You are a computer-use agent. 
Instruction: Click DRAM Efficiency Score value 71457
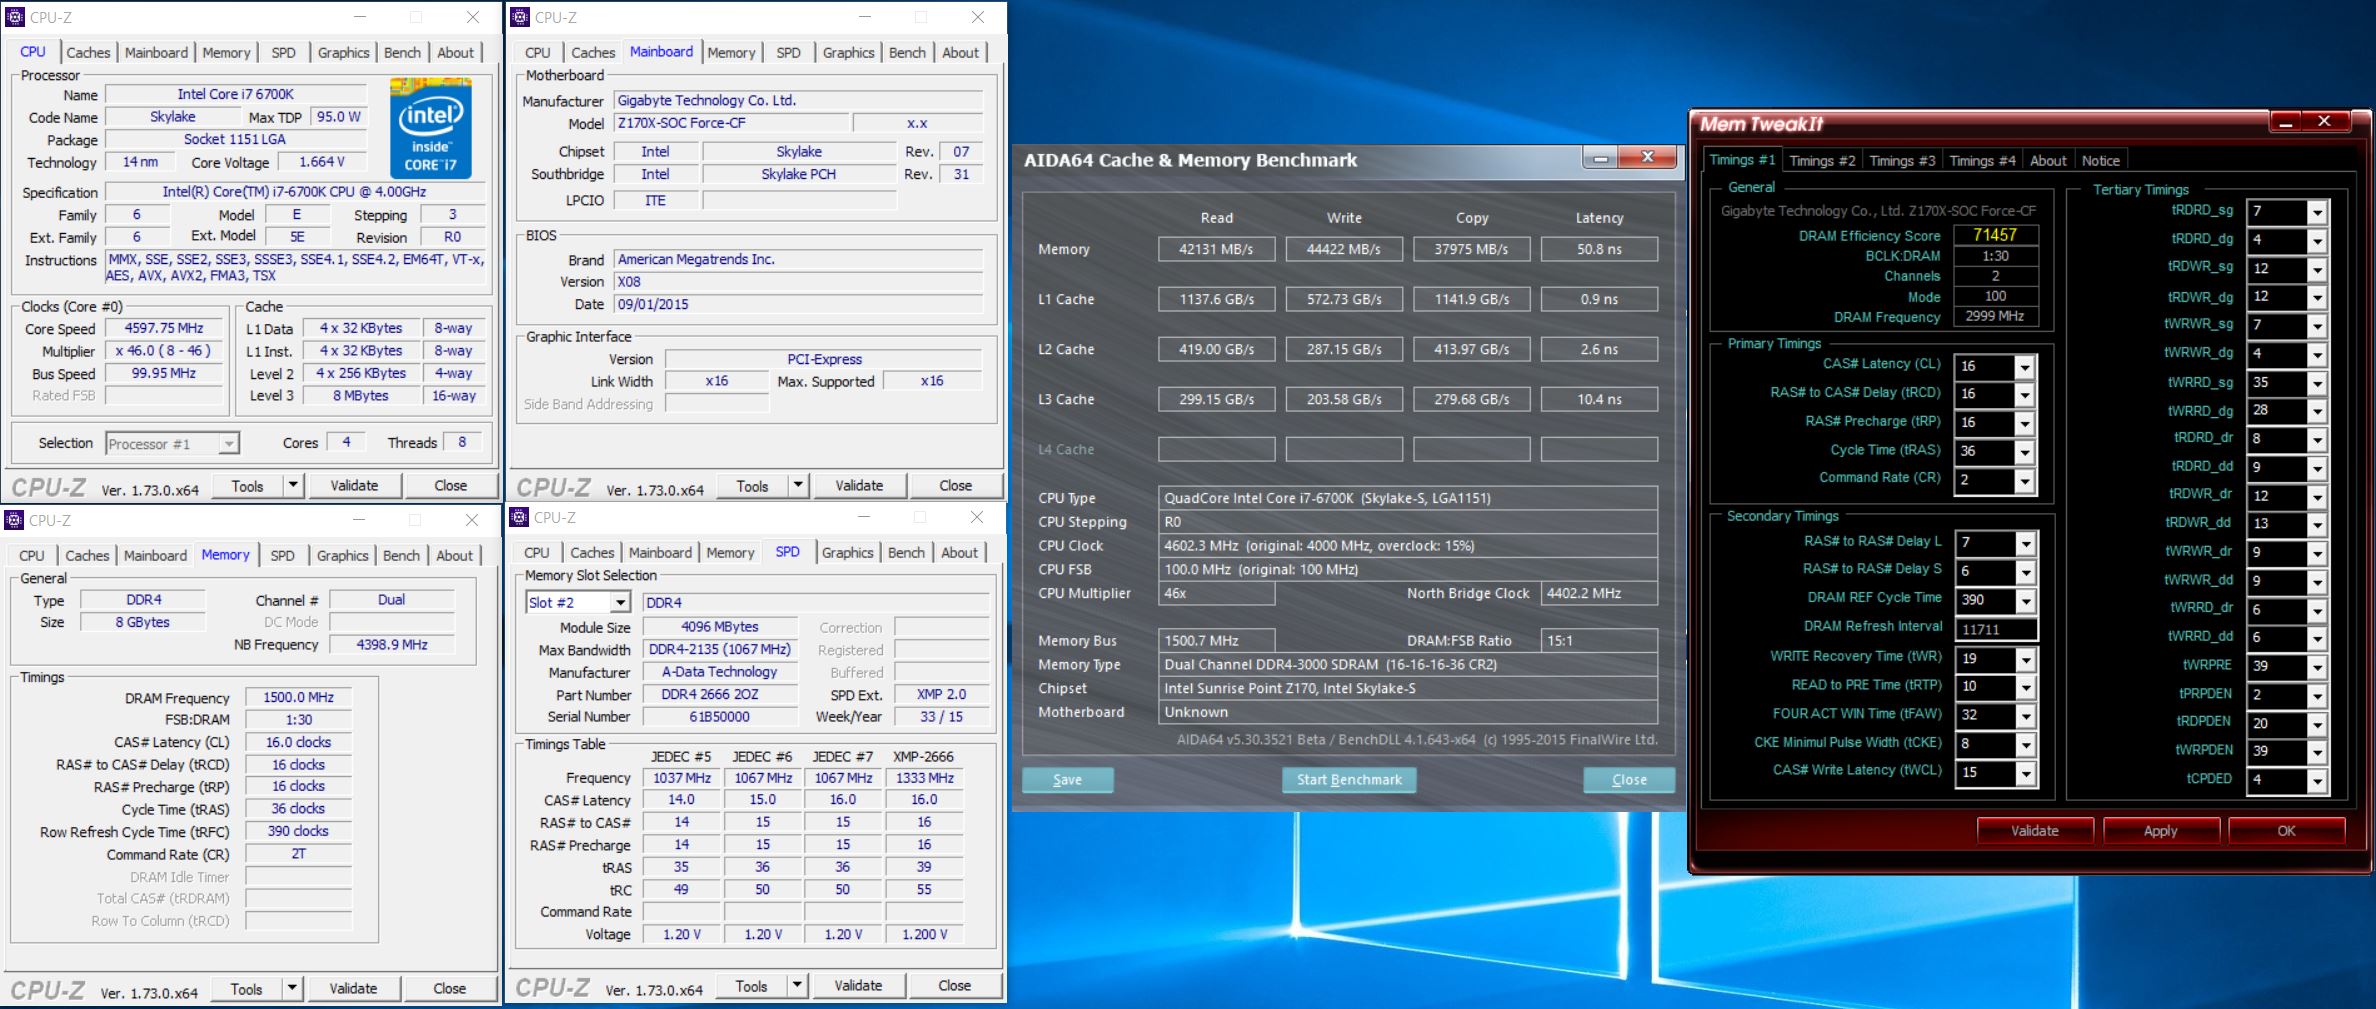(x=1994, y=235)
